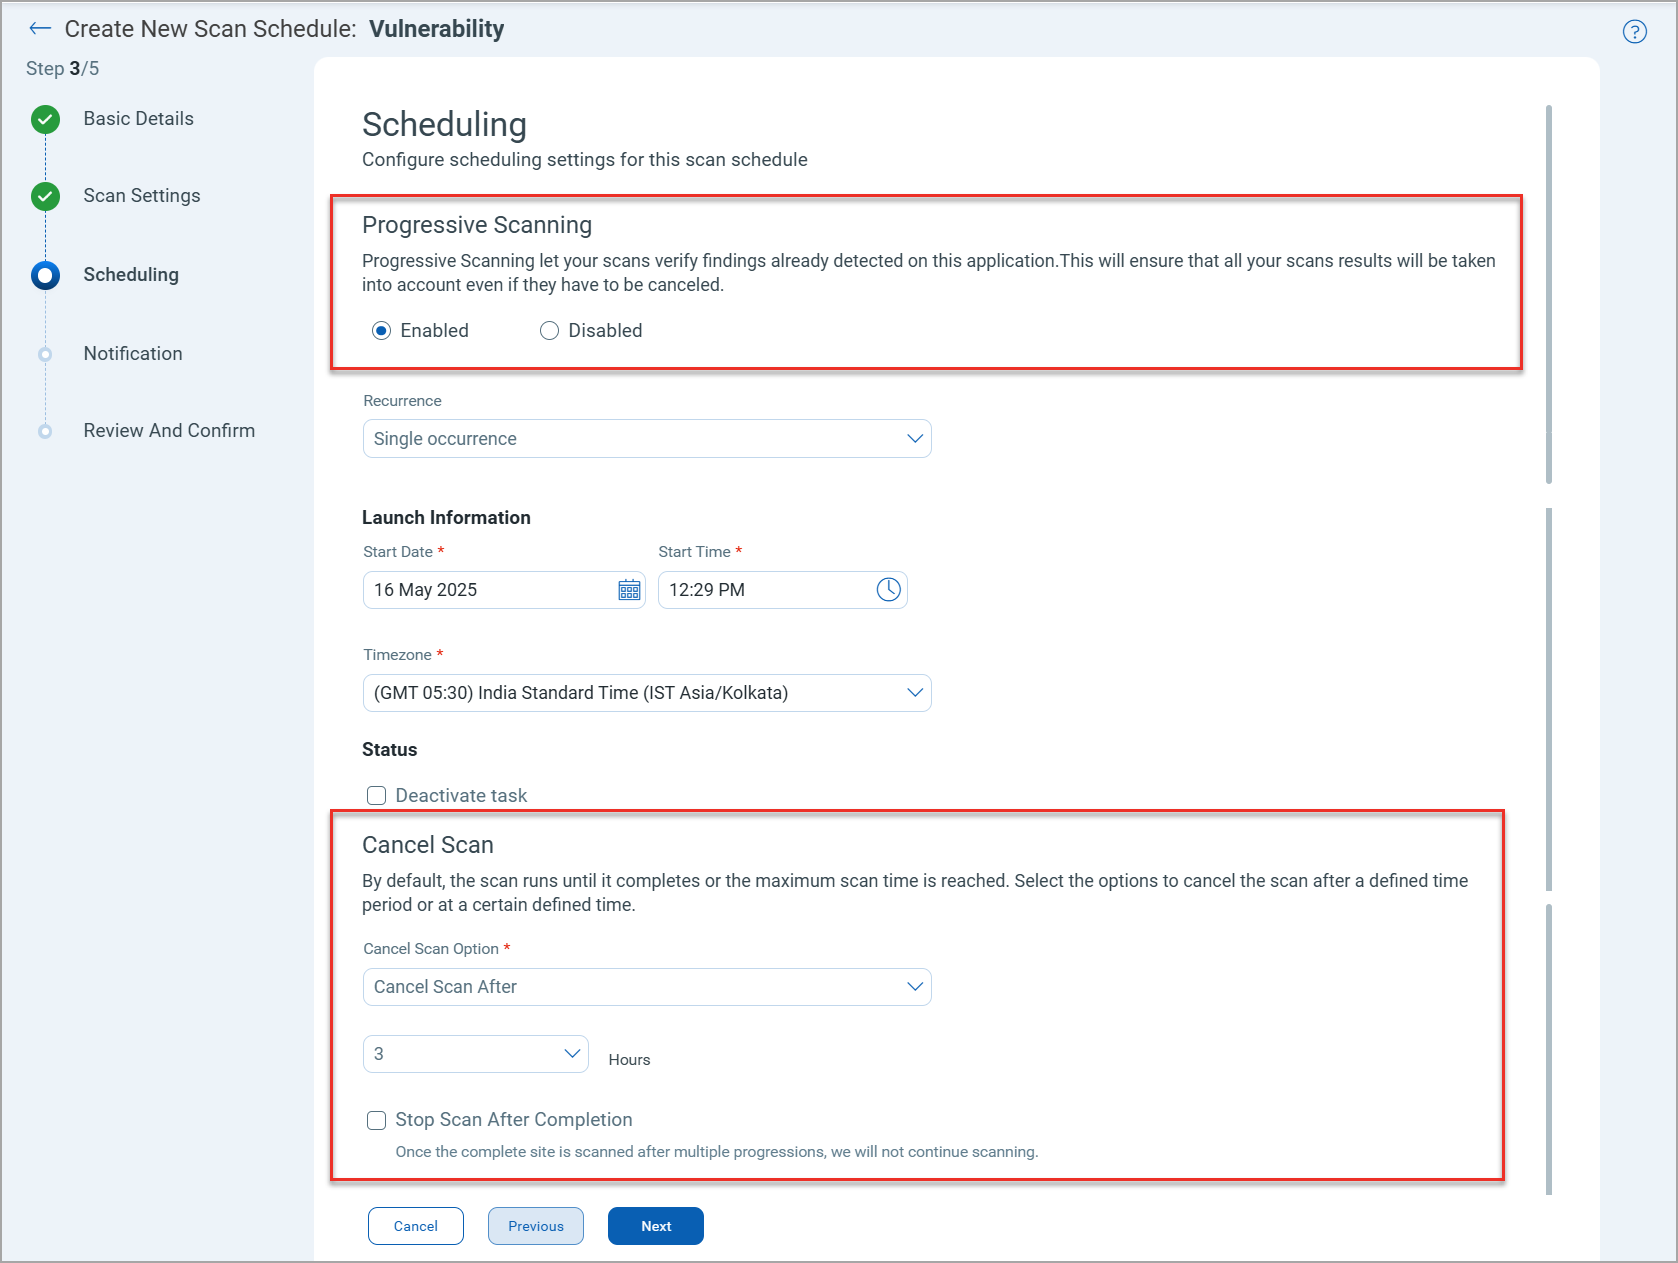Change the hours value in the Cancel Scan selector
The width and height of the screenshot is (1678, 1263).
(x=475, y=1053)
